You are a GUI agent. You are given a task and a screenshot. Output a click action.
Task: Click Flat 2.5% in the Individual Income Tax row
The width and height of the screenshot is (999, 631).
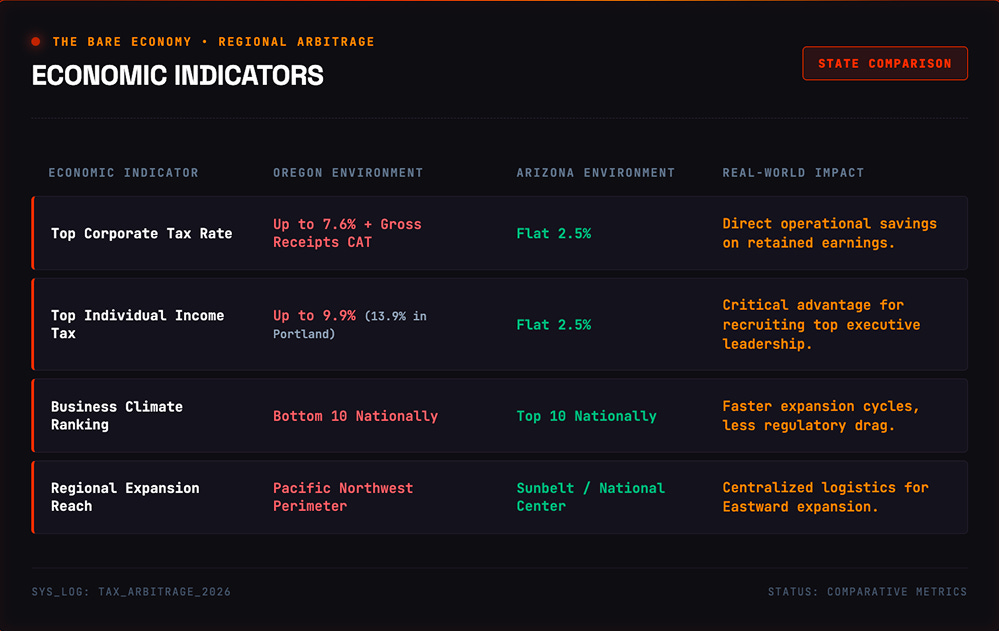[554, 324]
